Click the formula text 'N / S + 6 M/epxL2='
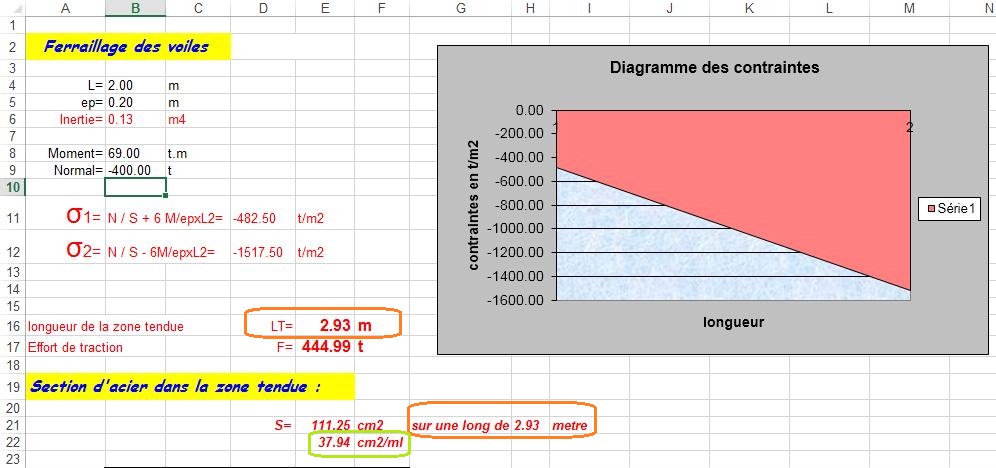996x468 pixels. coord(165,218)
